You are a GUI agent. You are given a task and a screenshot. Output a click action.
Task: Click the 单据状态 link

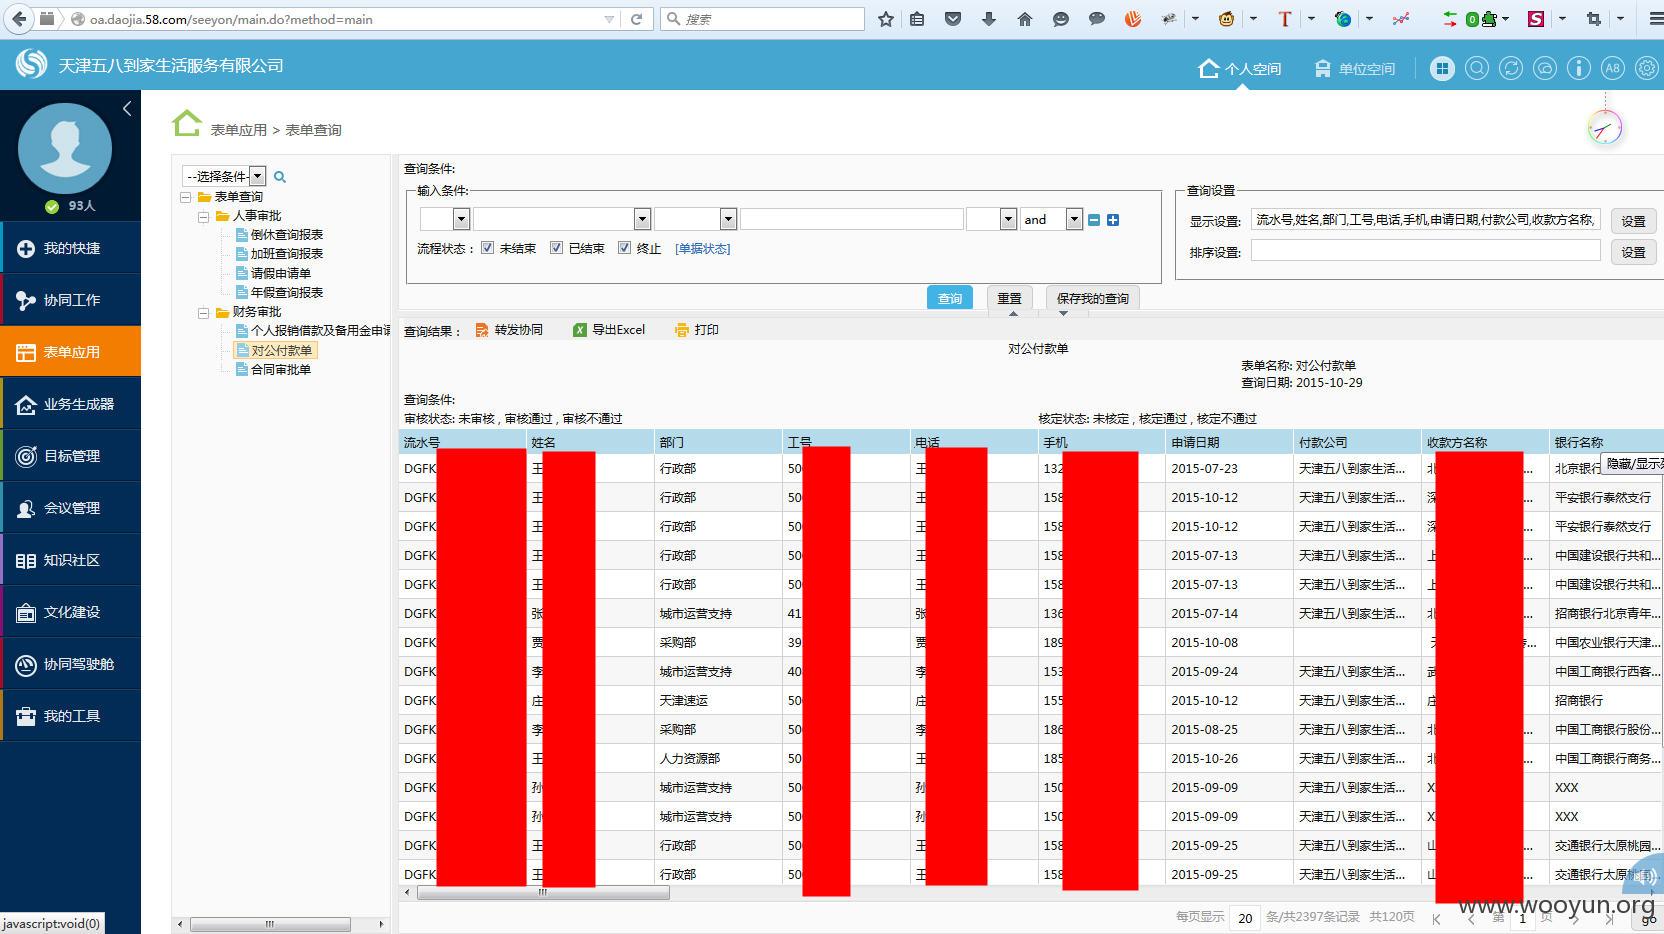tap(703, 249)
